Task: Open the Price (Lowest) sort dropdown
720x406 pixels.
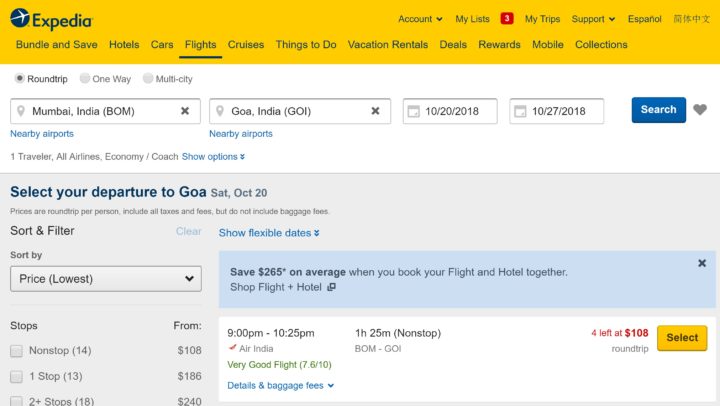Action: pyautogui.click(x=106, y=279)
